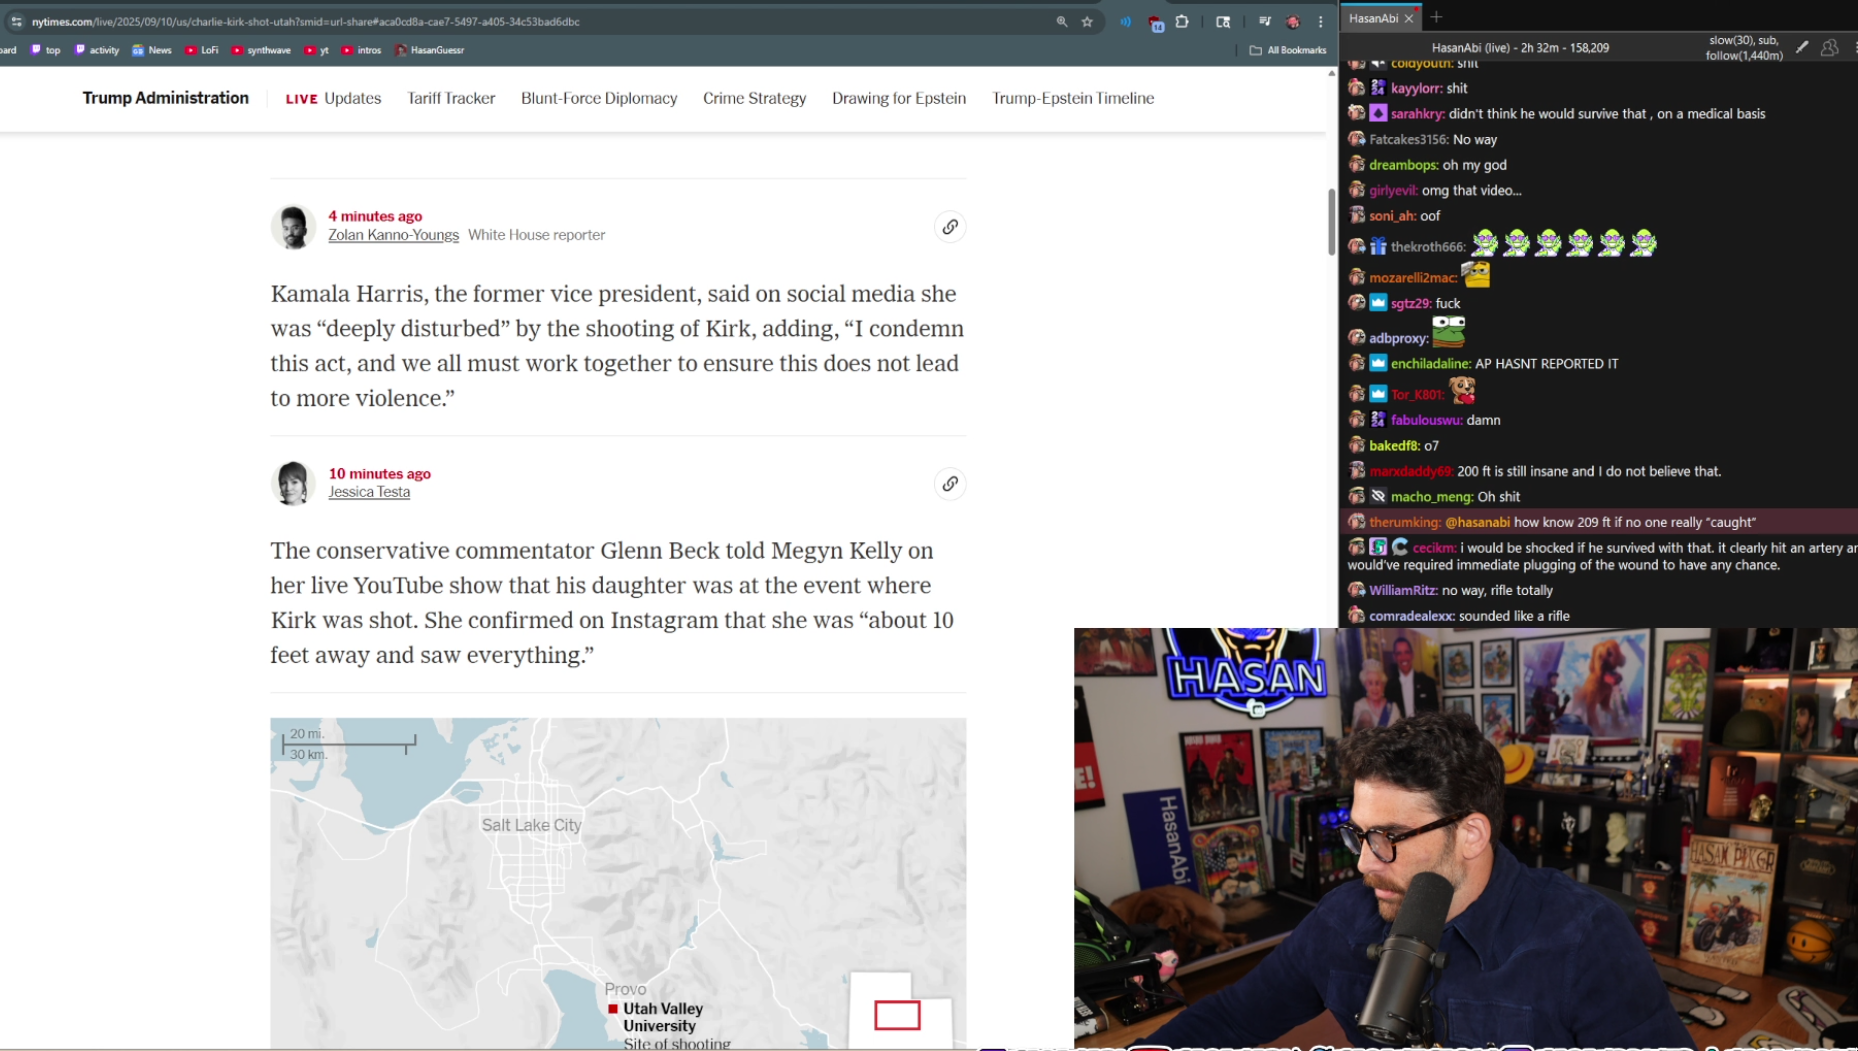The width and height of the screenshot is (1858, 1051).
Task: Open site information icon in address bar
Action: 16,21
